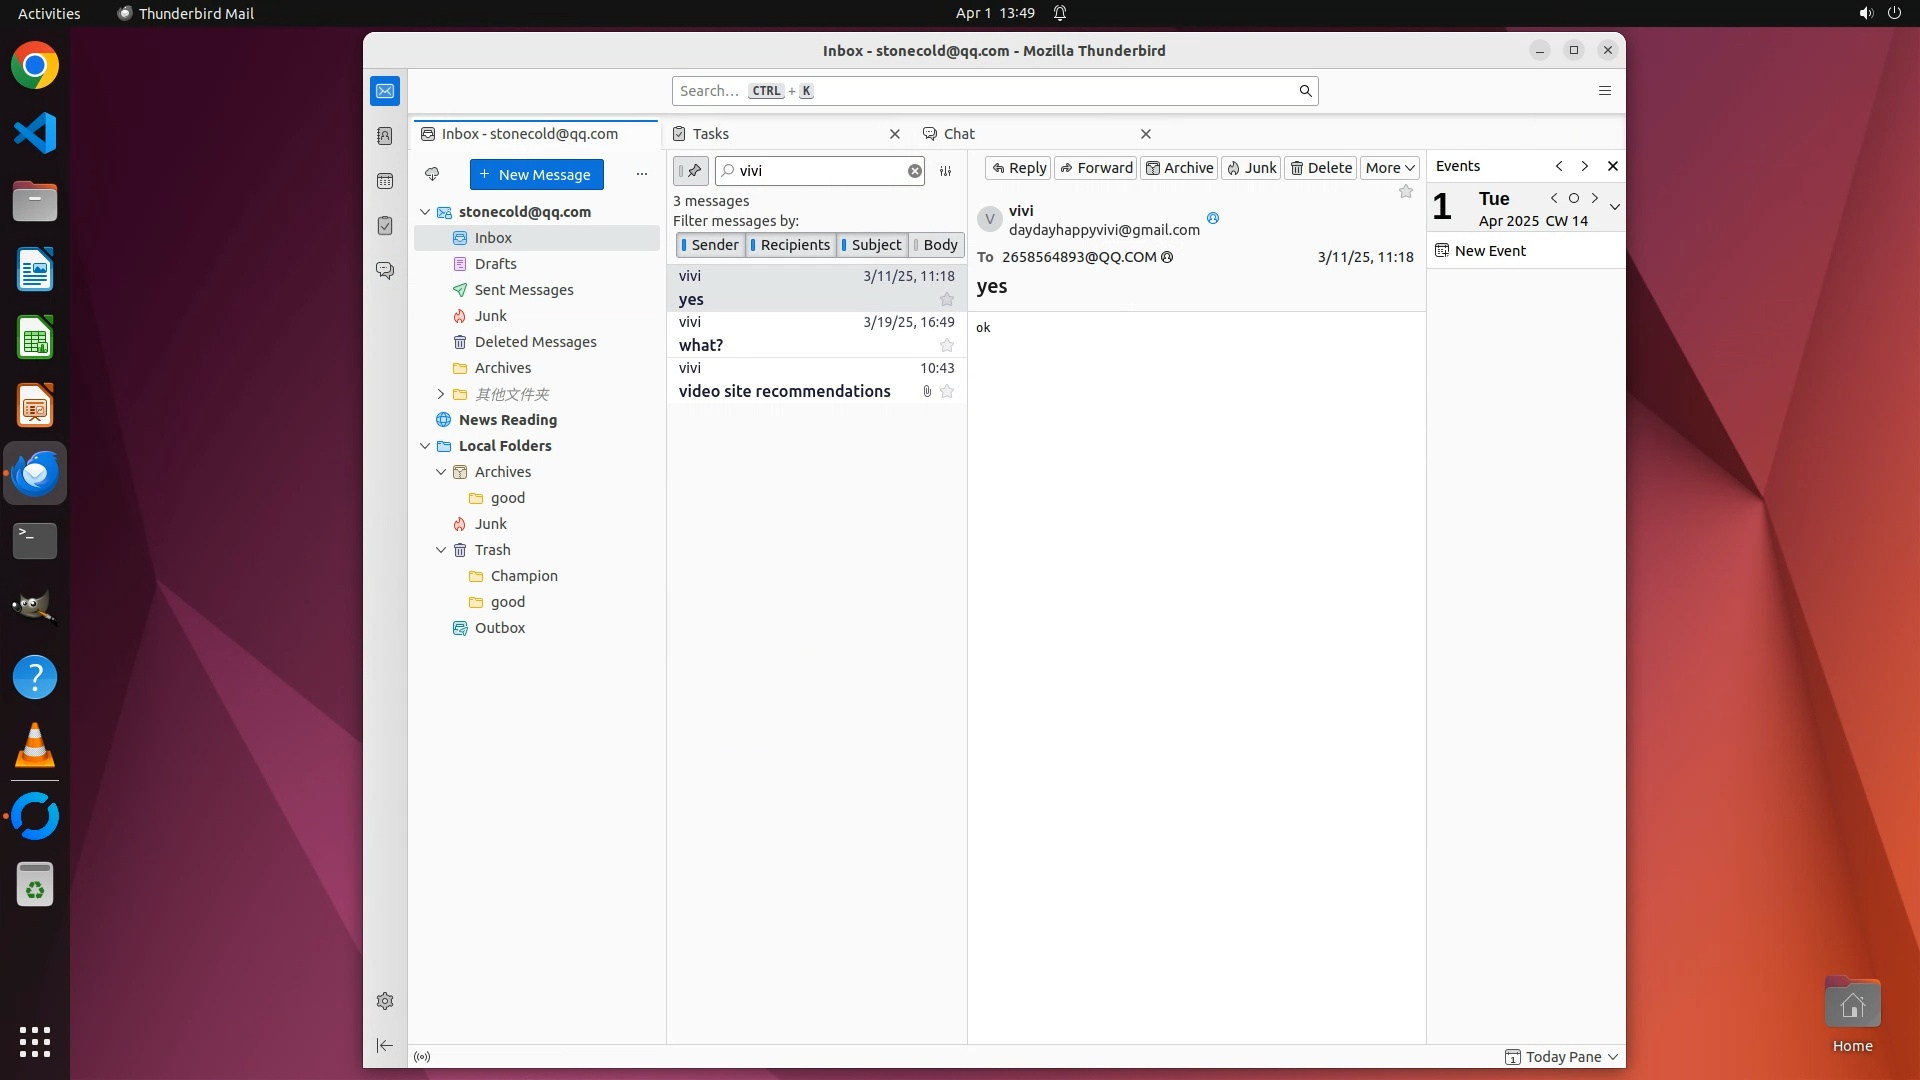Switch to the Chat tab
1920x1080 pixels.
click(959, 134)
